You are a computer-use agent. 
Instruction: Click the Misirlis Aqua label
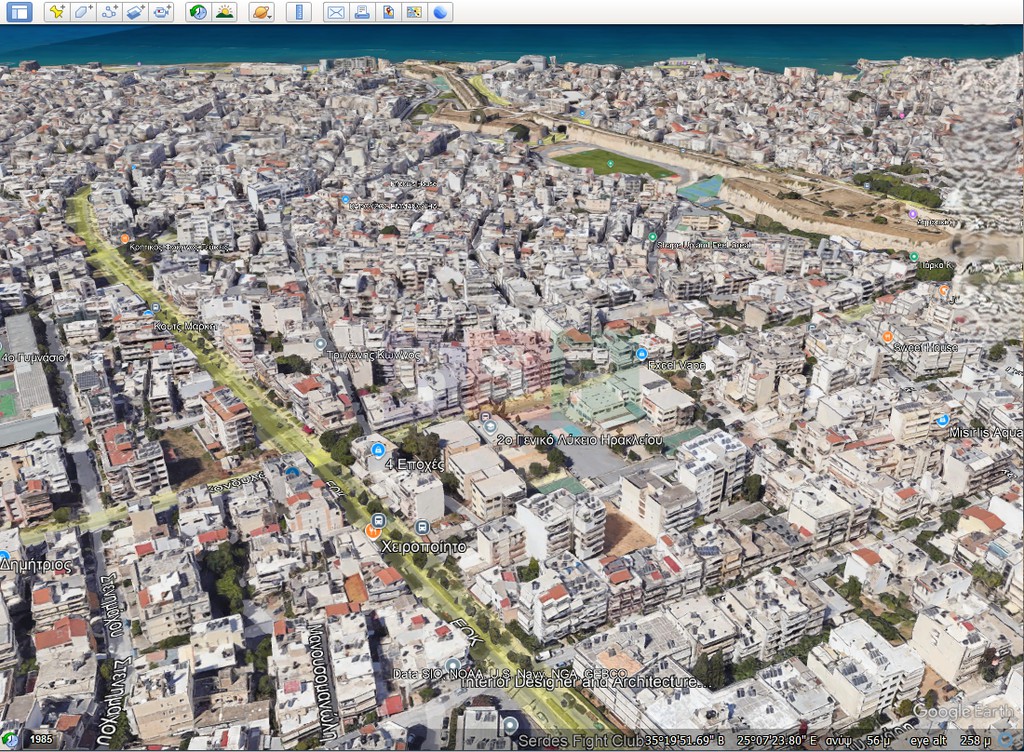[x=986, y=432]
